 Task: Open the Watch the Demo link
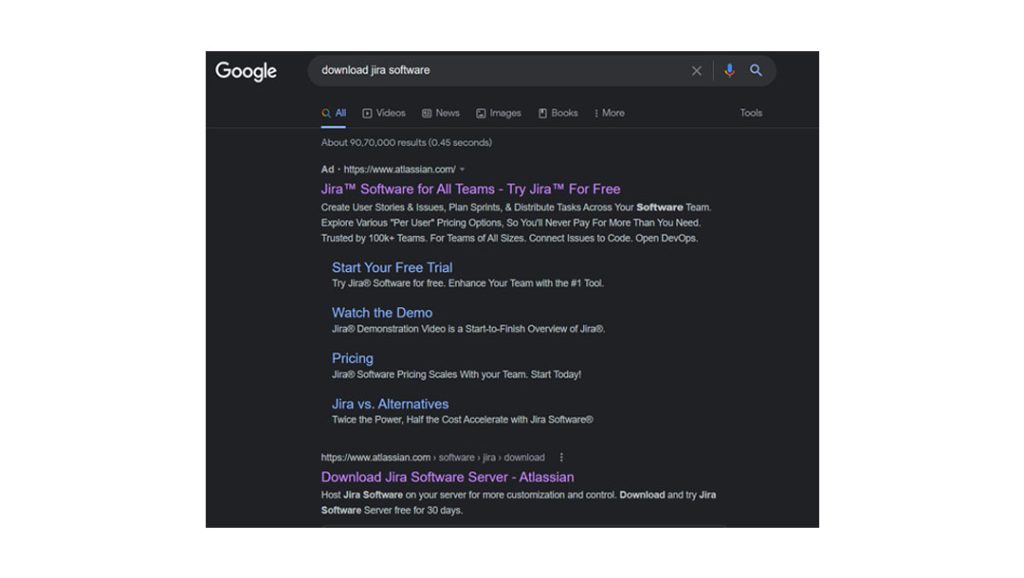click(x=382, y=313)
